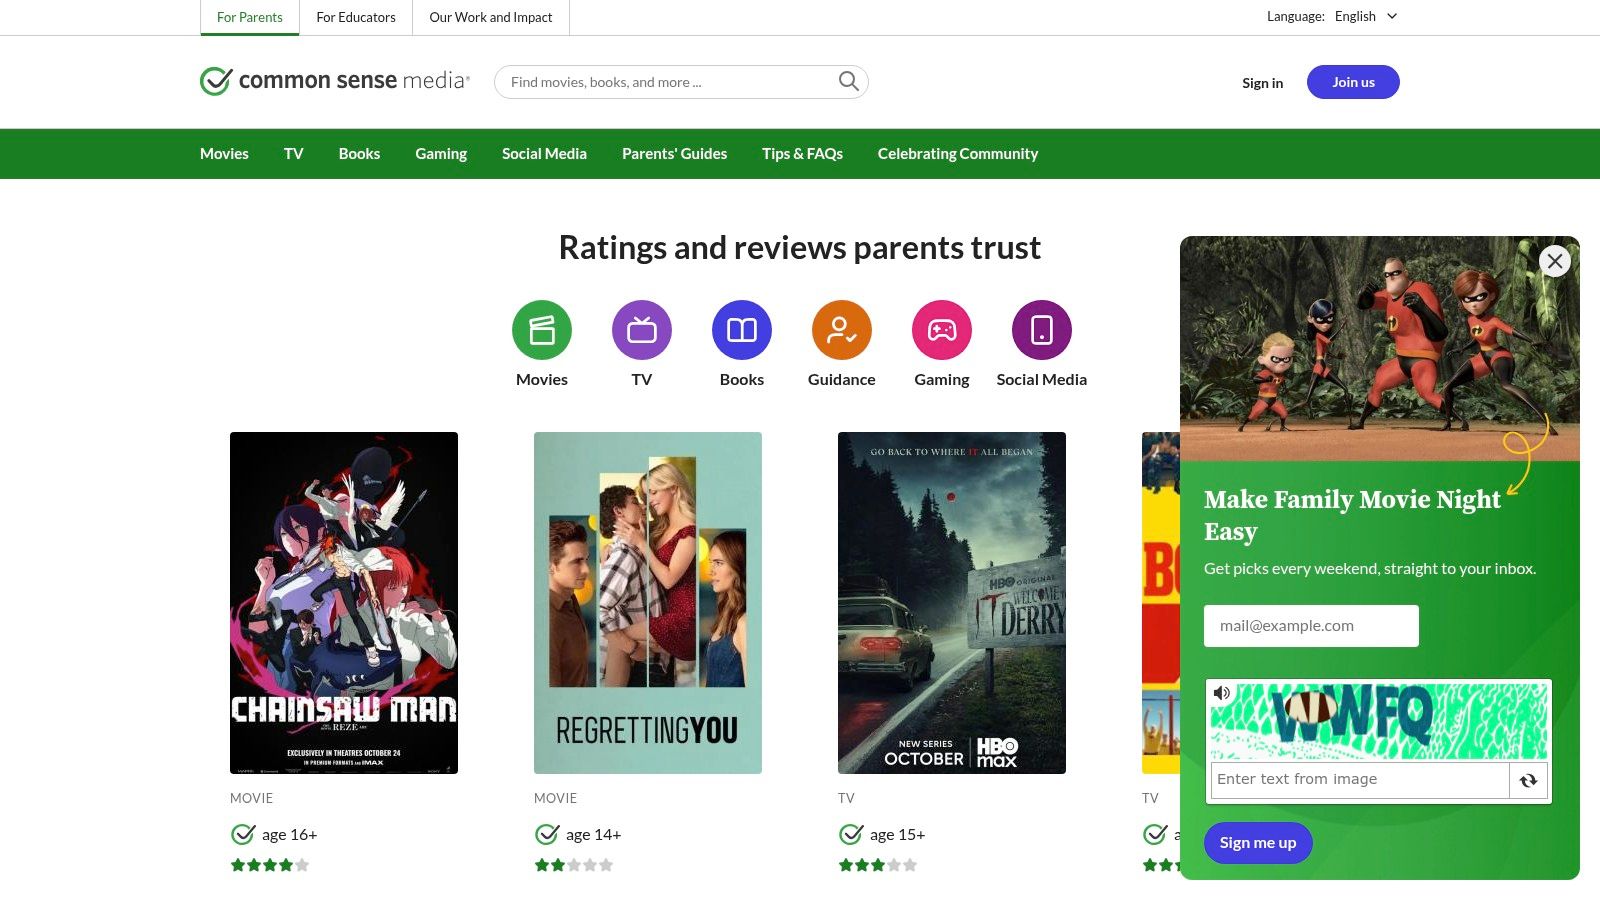The width and height of the screenshot is (1600, 900).
Task: Click the Welcome to Derry three-star rating
Action: coord(878,865)
